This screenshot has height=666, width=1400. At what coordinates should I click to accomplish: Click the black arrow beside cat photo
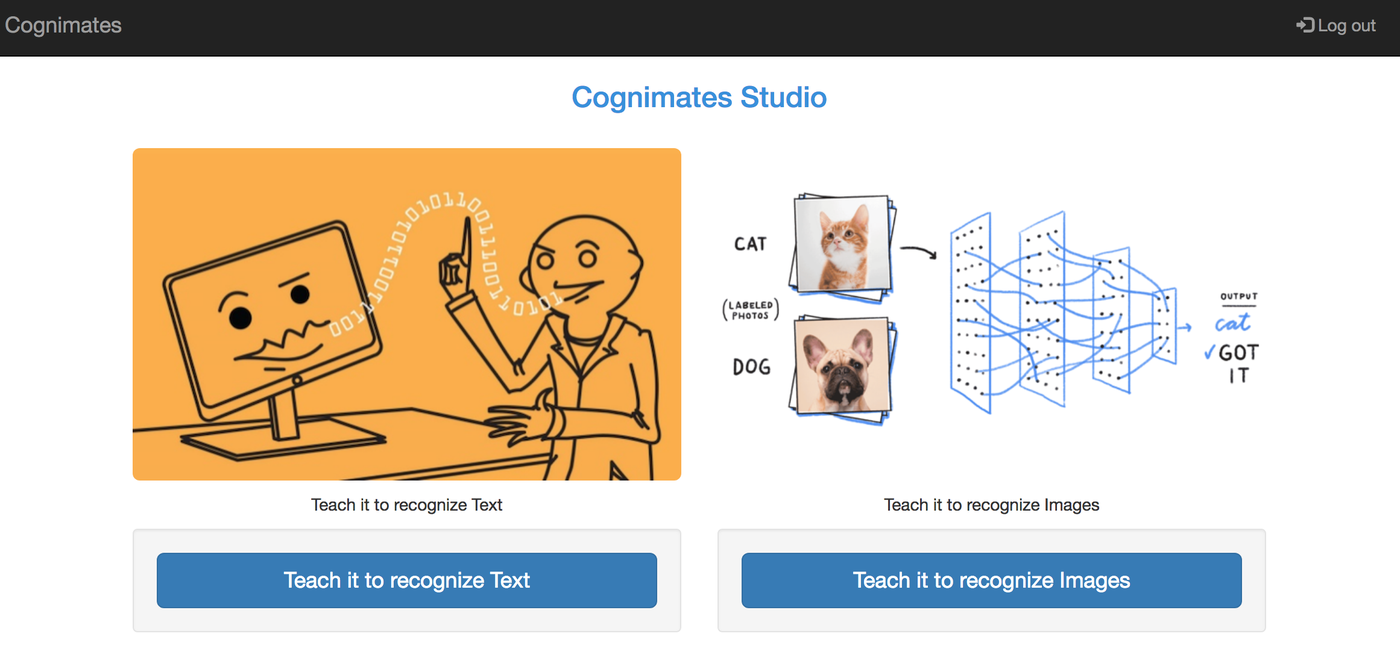[918, 251]
